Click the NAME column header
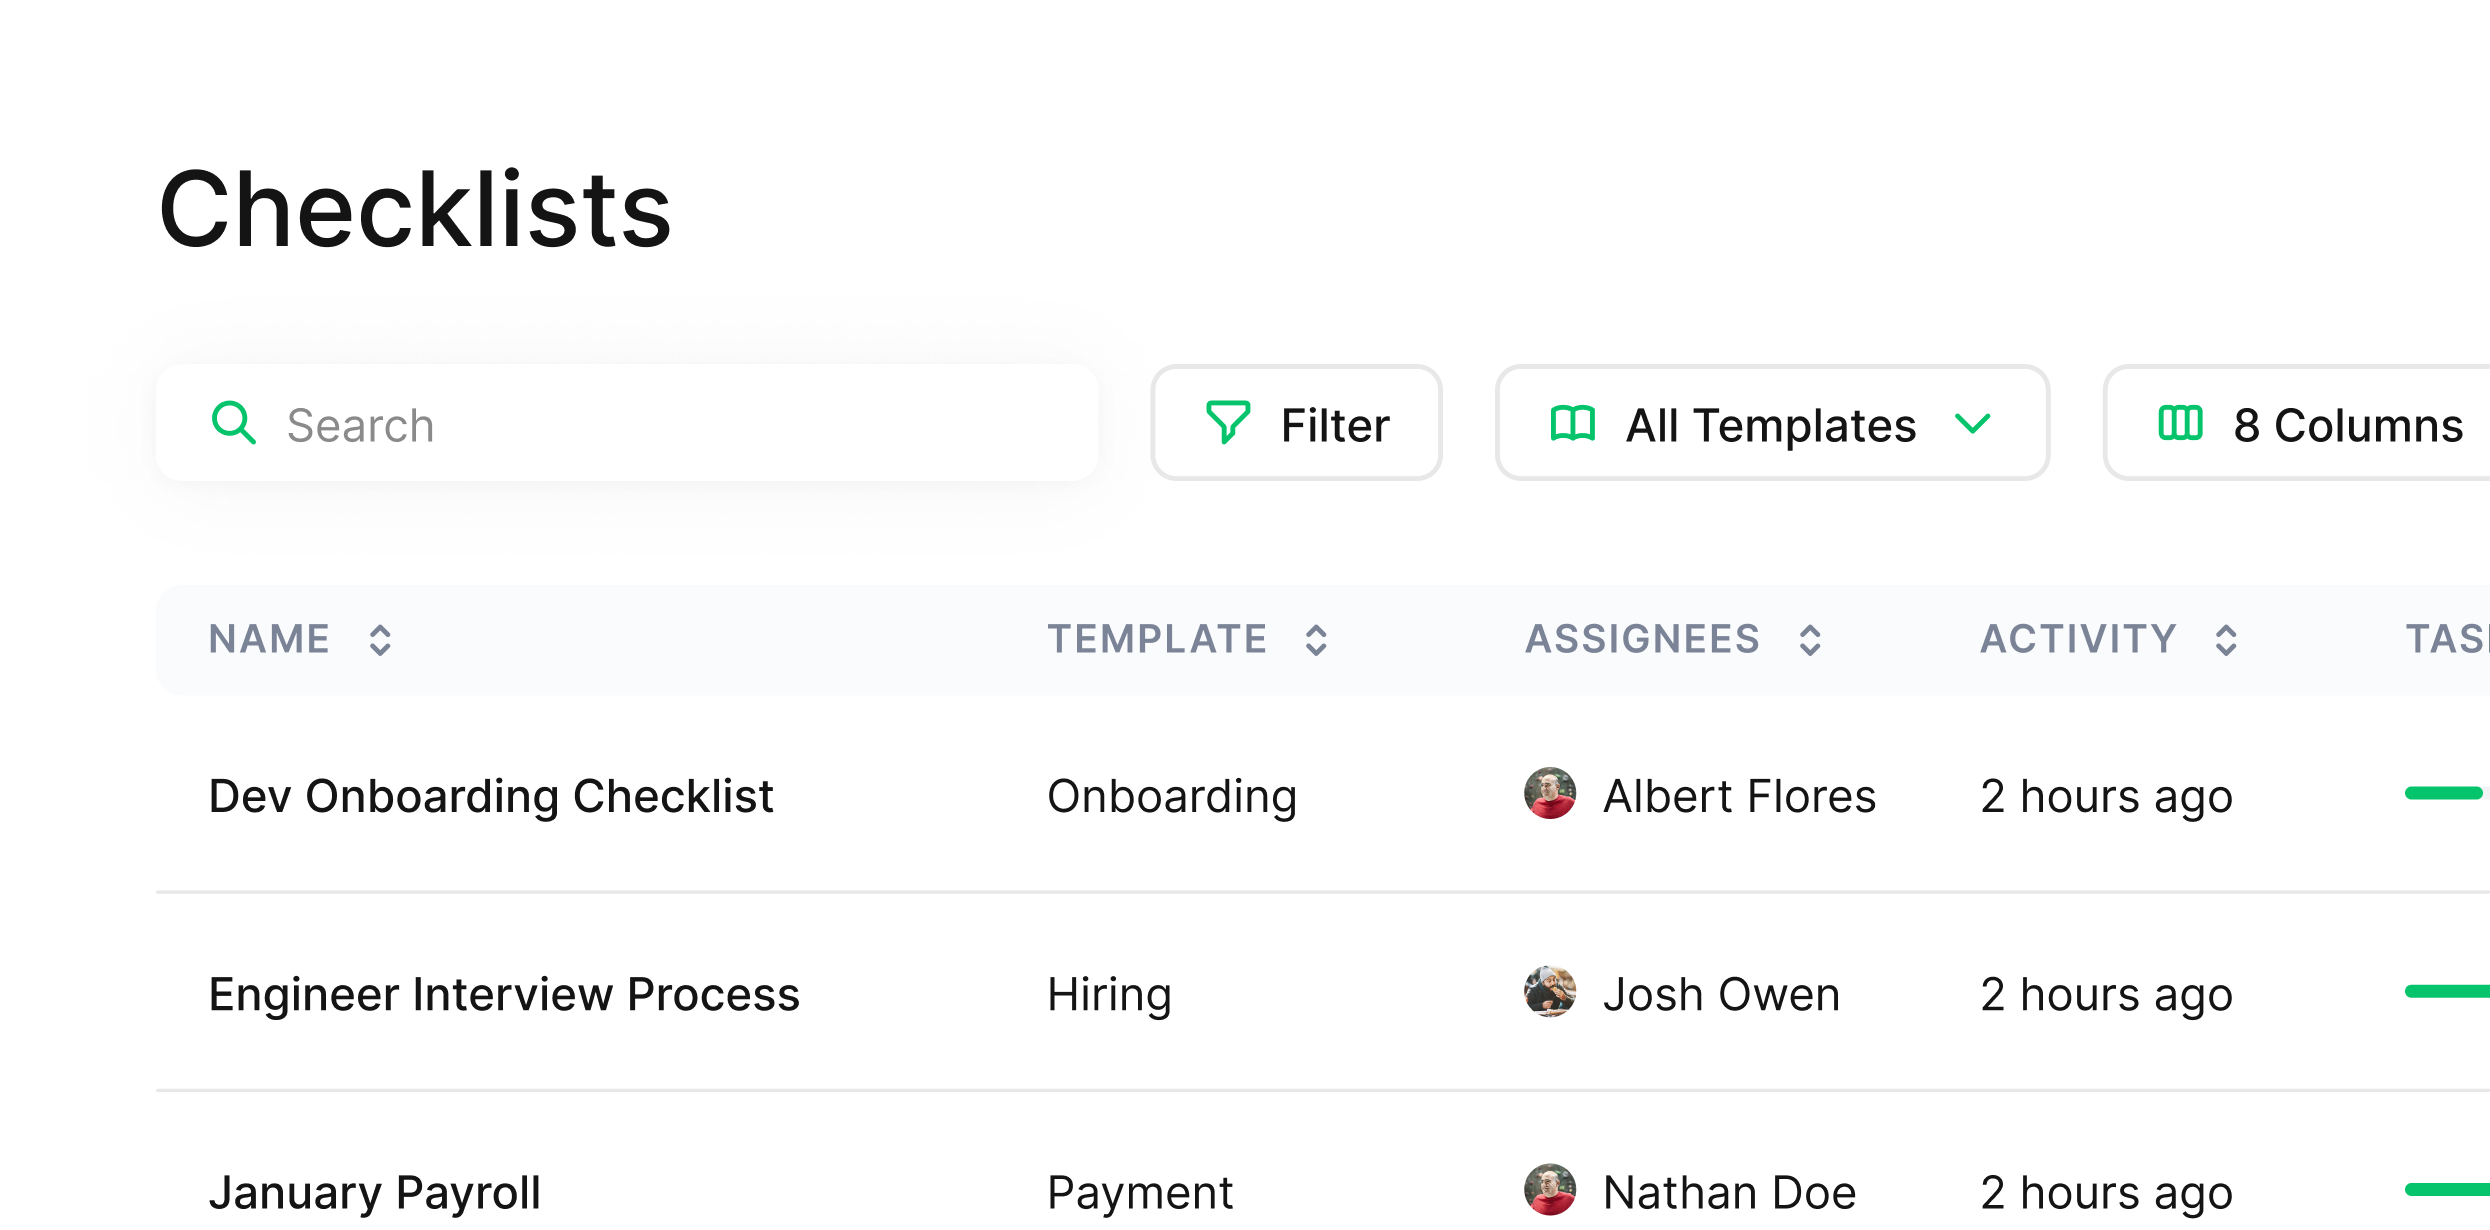The image size is (2490, 1230). pos(269,639)
